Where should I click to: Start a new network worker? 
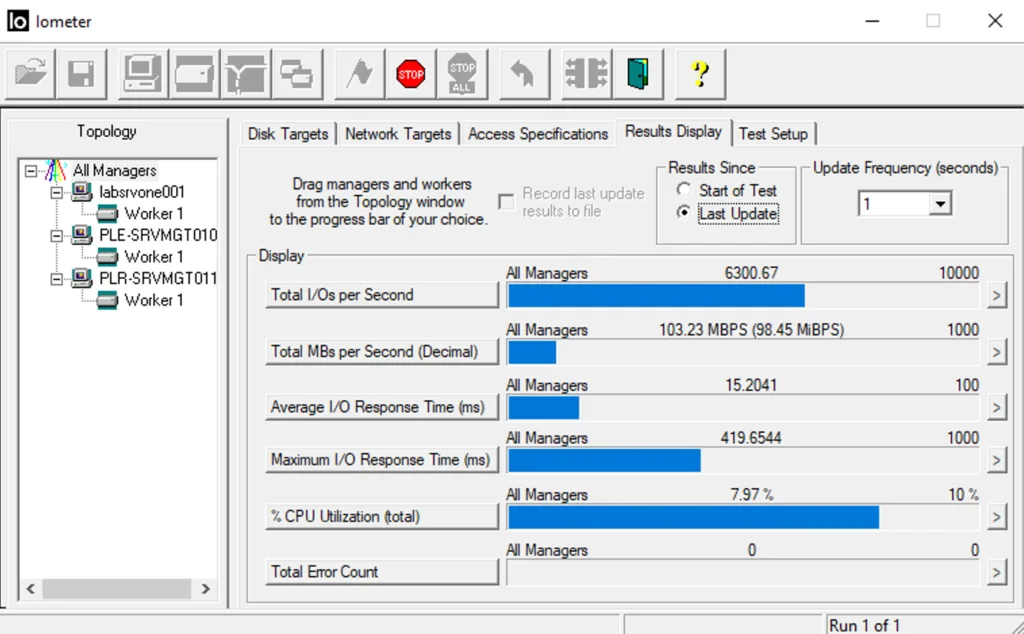click(246, 74)
